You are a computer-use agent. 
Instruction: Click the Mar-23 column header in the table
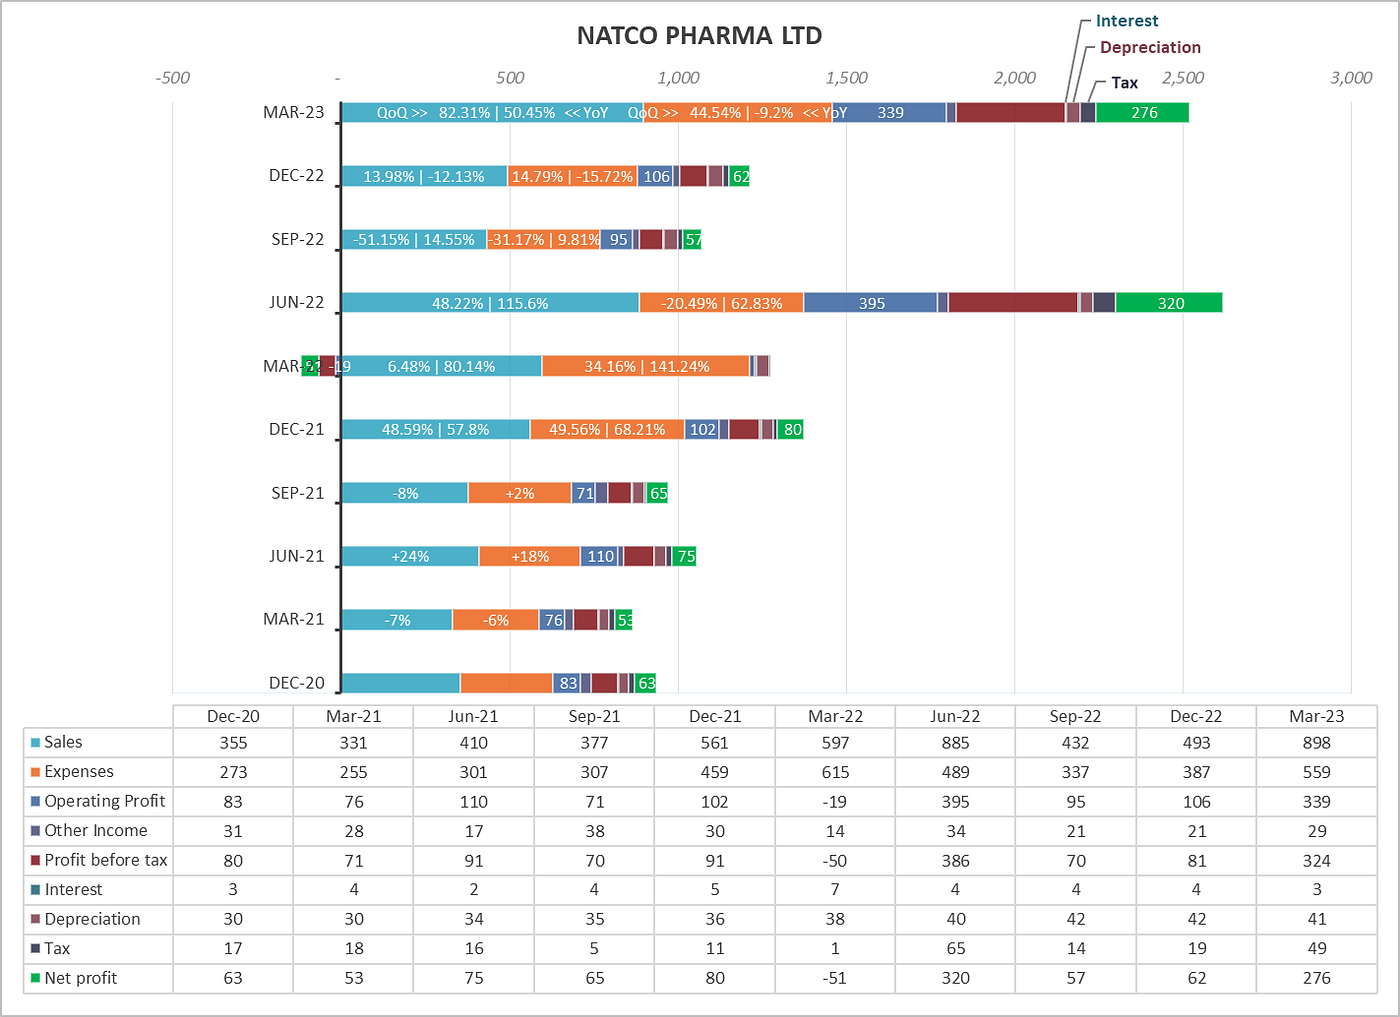click(x=1317, y=716)
